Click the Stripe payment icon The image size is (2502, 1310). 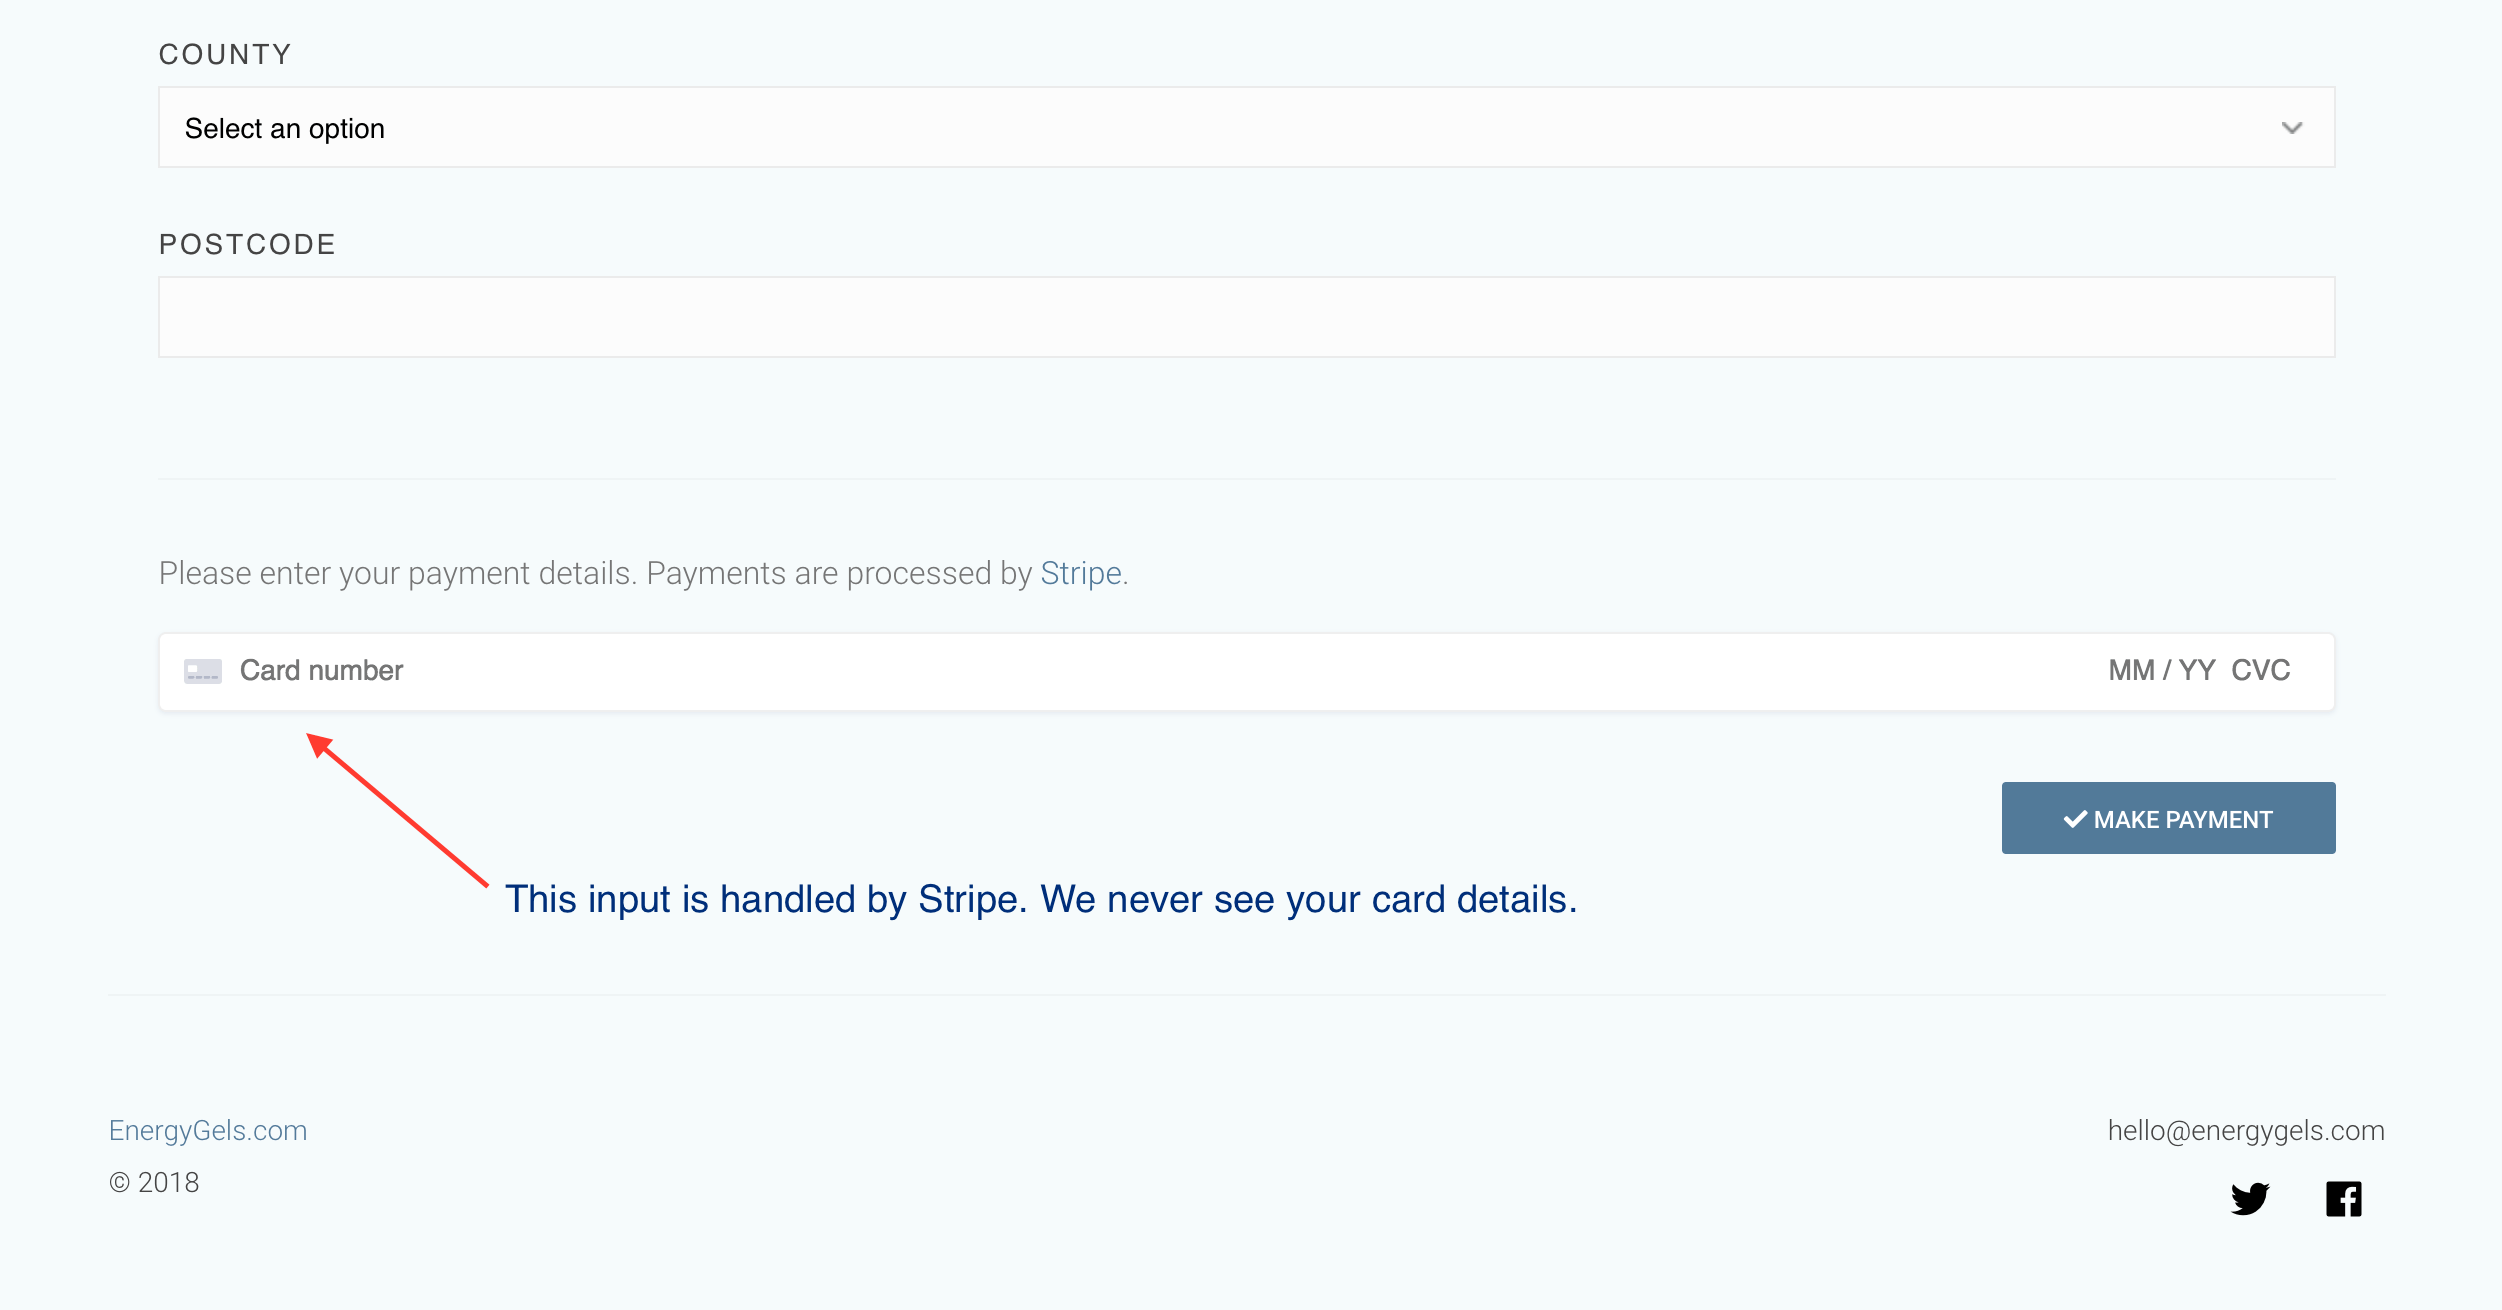(x=200, y=670)
